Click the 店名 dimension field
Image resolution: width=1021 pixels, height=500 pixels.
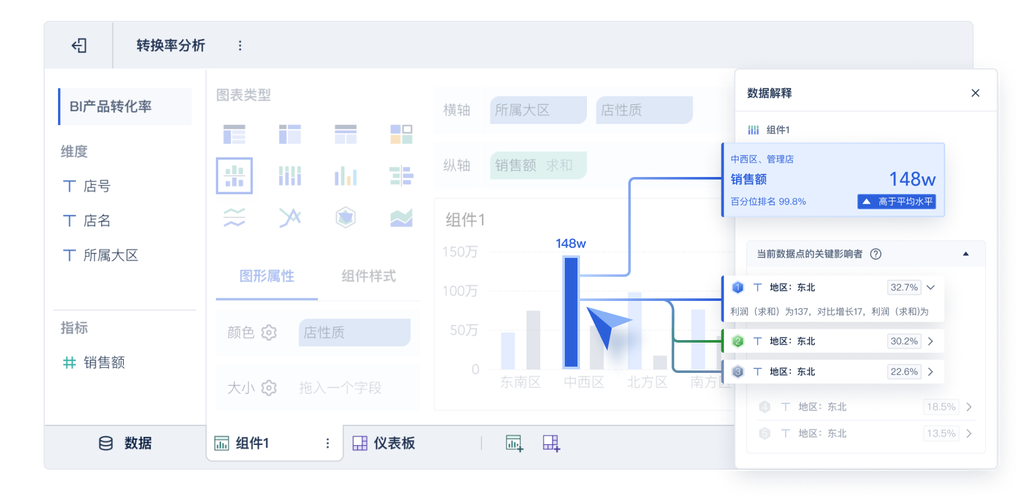click(87, 221)
